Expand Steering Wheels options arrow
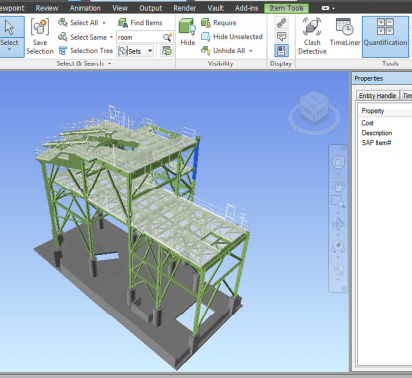Image resolution: width=412 pixels, height=378 pixels. tap(338, 174)
